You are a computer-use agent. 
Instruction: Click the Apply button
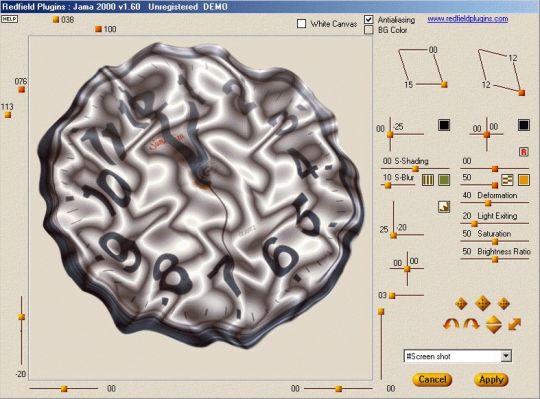click(491, 379)
